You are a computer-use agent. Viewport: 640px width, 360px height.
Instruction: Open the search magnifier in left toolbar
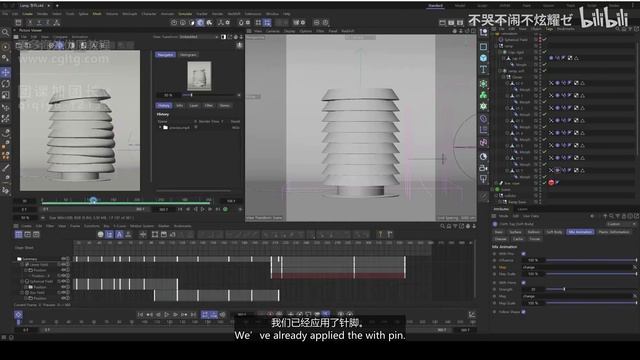5,32
